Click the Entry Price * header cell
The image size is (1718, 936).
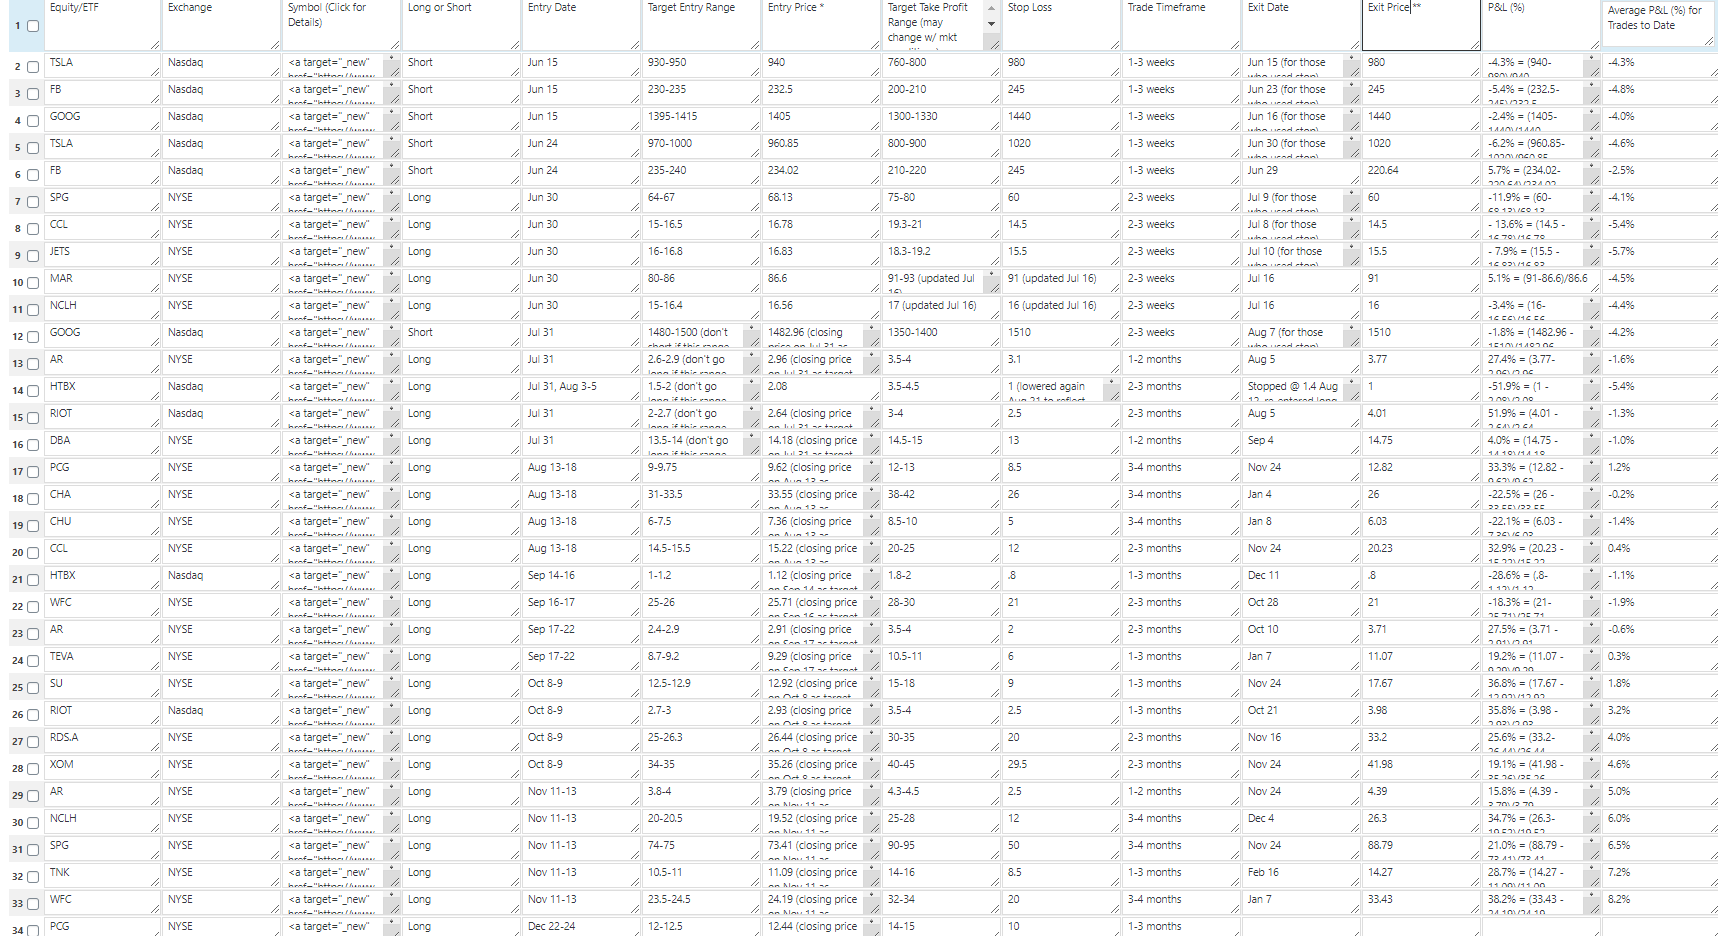(x=822, y=25)
